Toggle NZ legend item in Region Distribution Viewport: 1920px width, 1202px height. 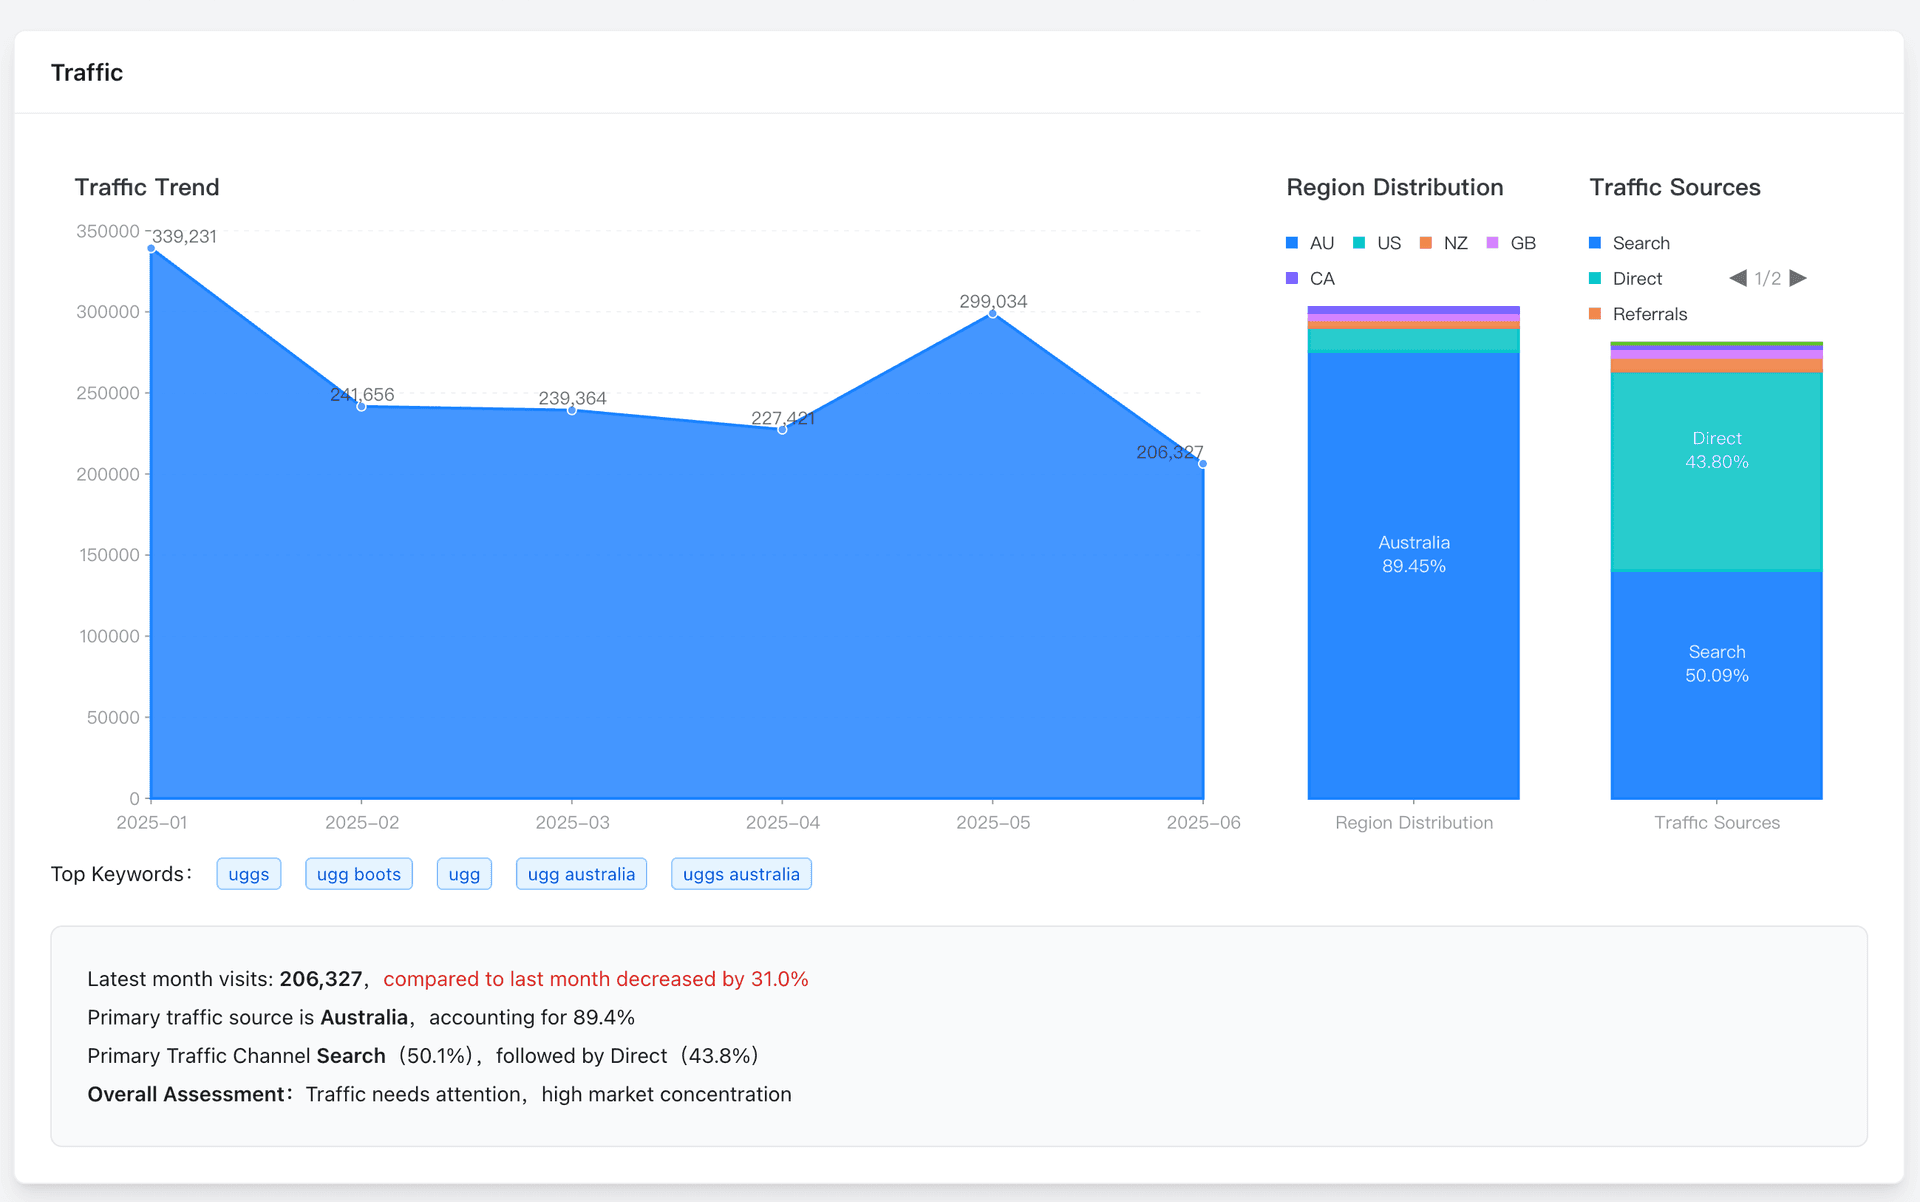tap(1444, 243)
